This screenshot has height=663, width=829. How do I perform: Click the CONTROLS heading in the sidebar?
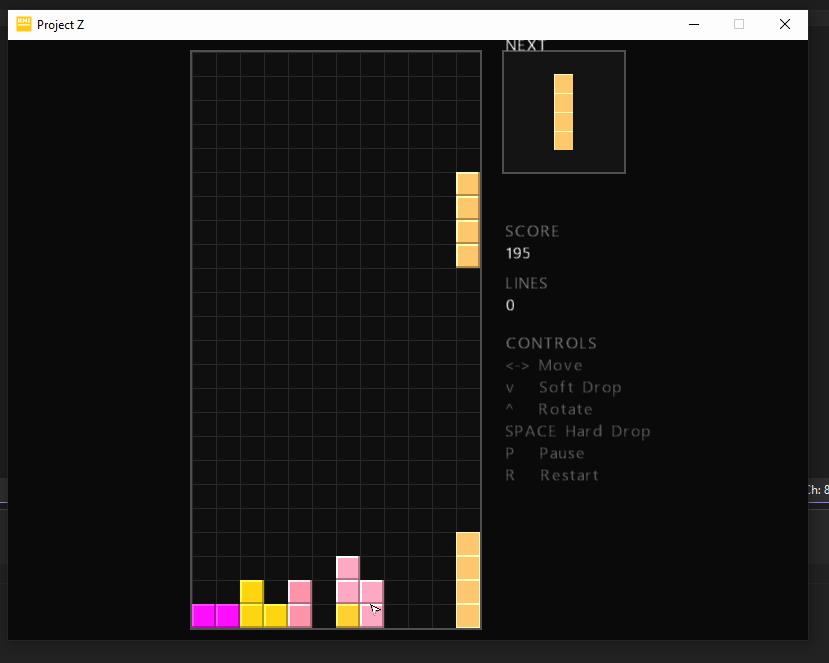tap(550, 342)
